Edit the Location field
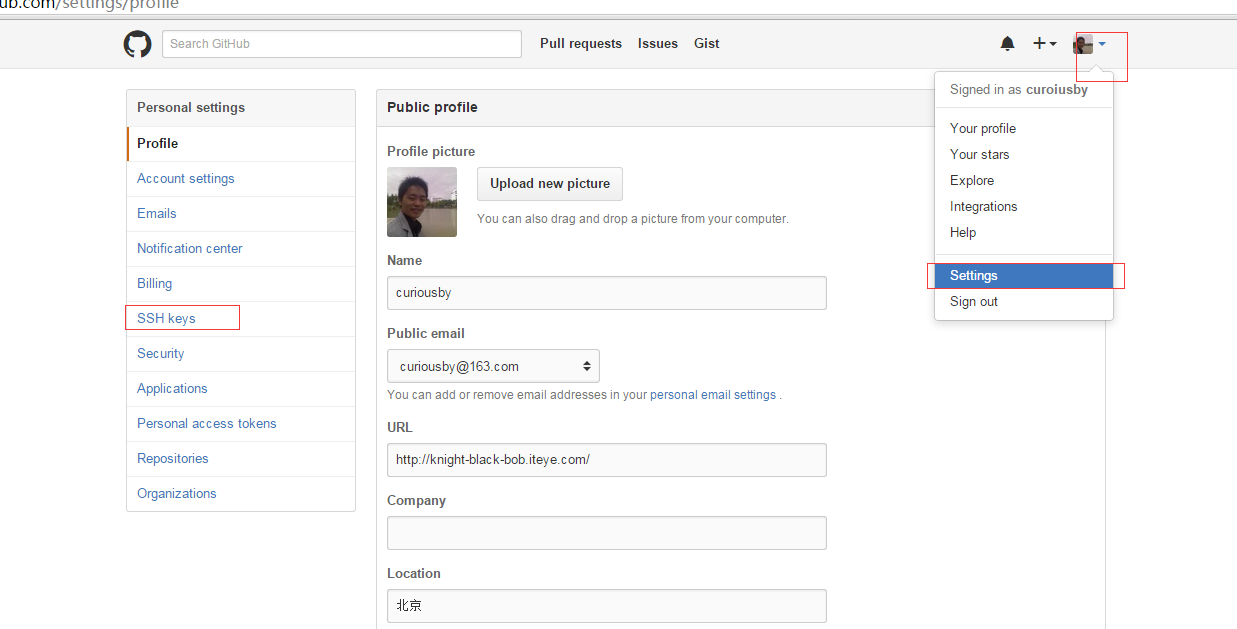 pos(607,606)
